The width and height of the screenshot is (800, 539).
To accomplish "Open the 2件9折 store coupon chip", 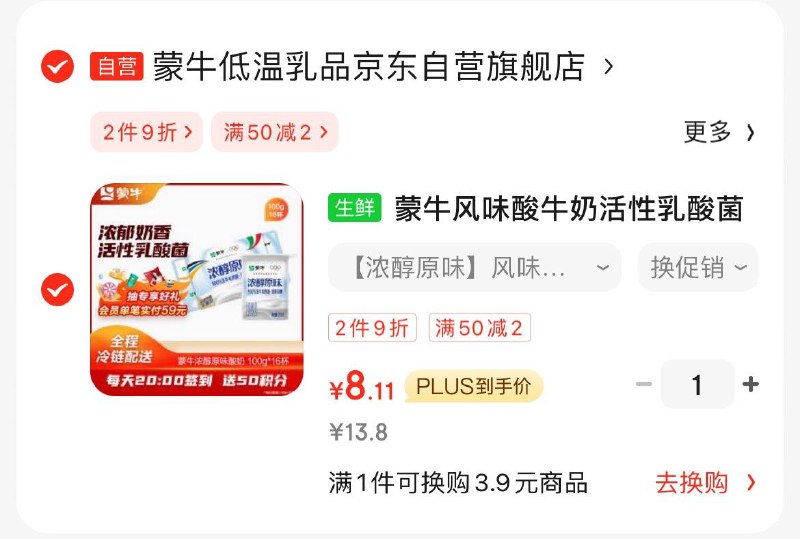I will (147, 132).
